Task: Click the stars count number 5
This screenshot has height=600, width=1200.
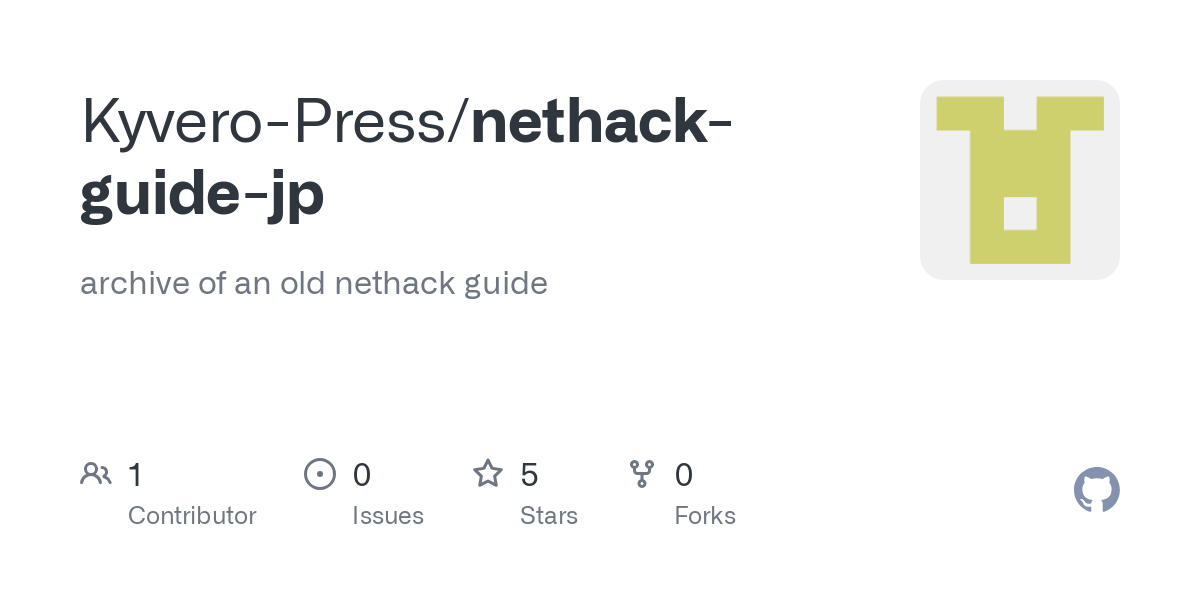Action: click(x=530, y=474)
